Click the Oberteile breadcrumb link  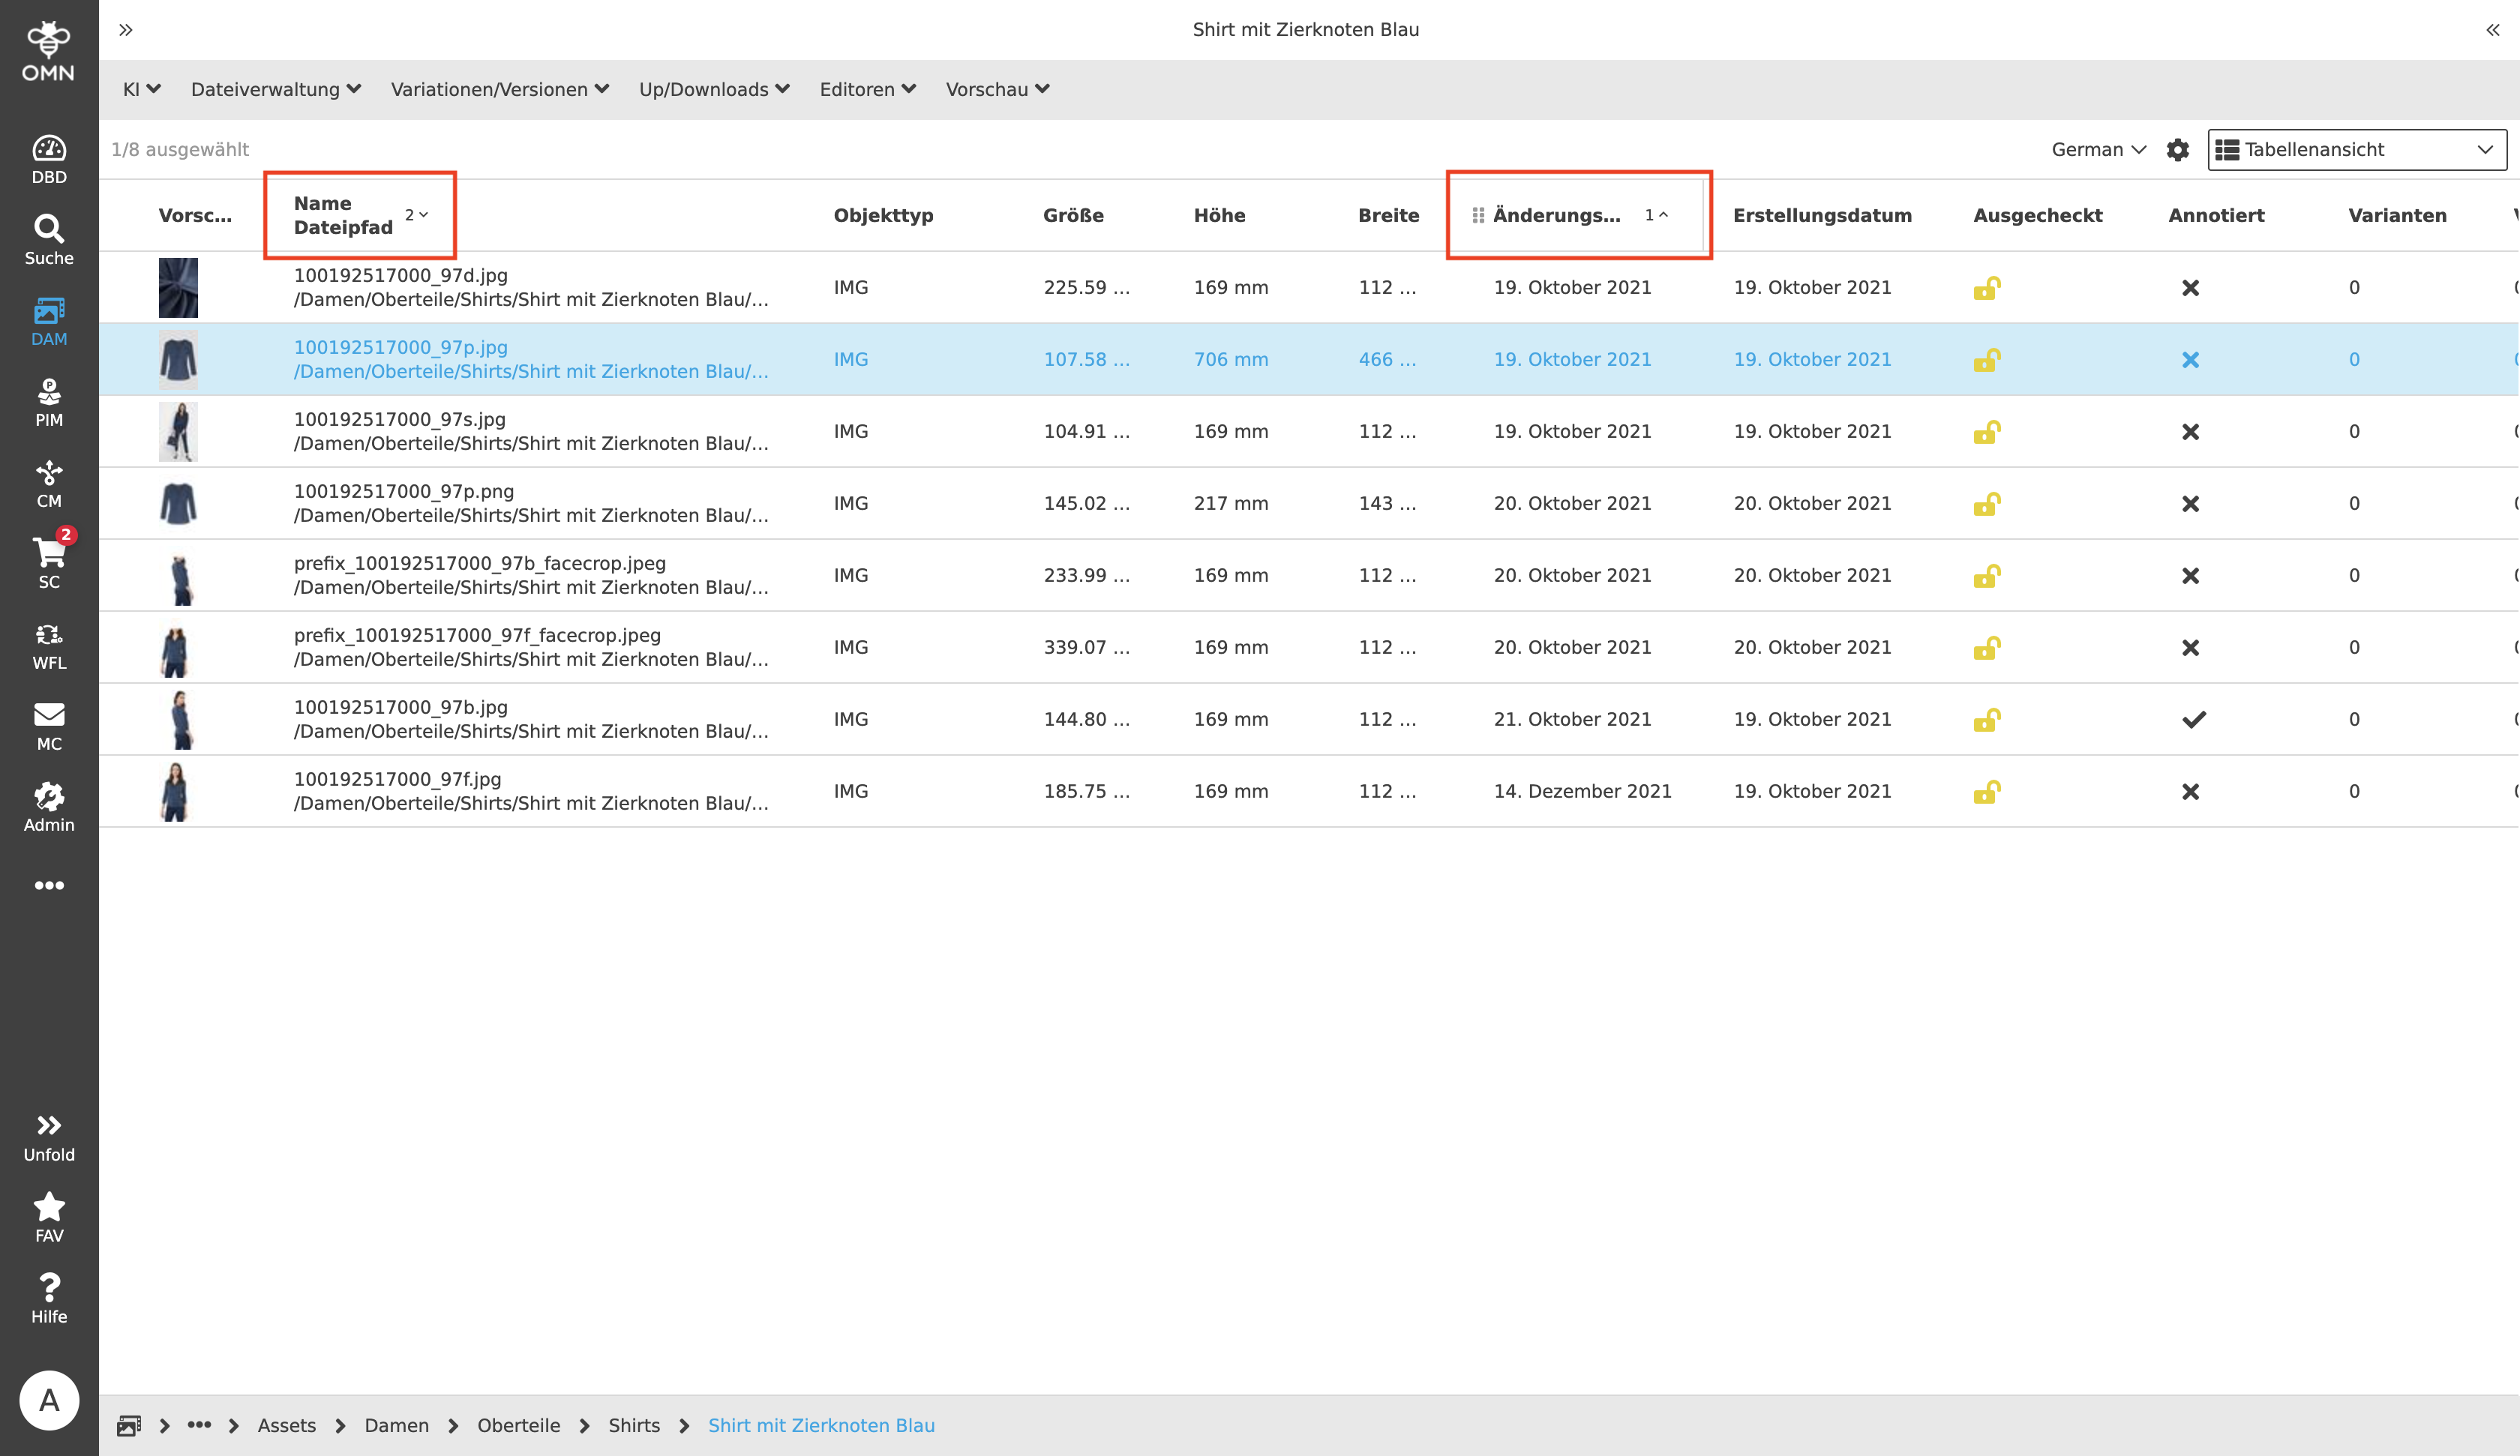[x=518, y=1425]
